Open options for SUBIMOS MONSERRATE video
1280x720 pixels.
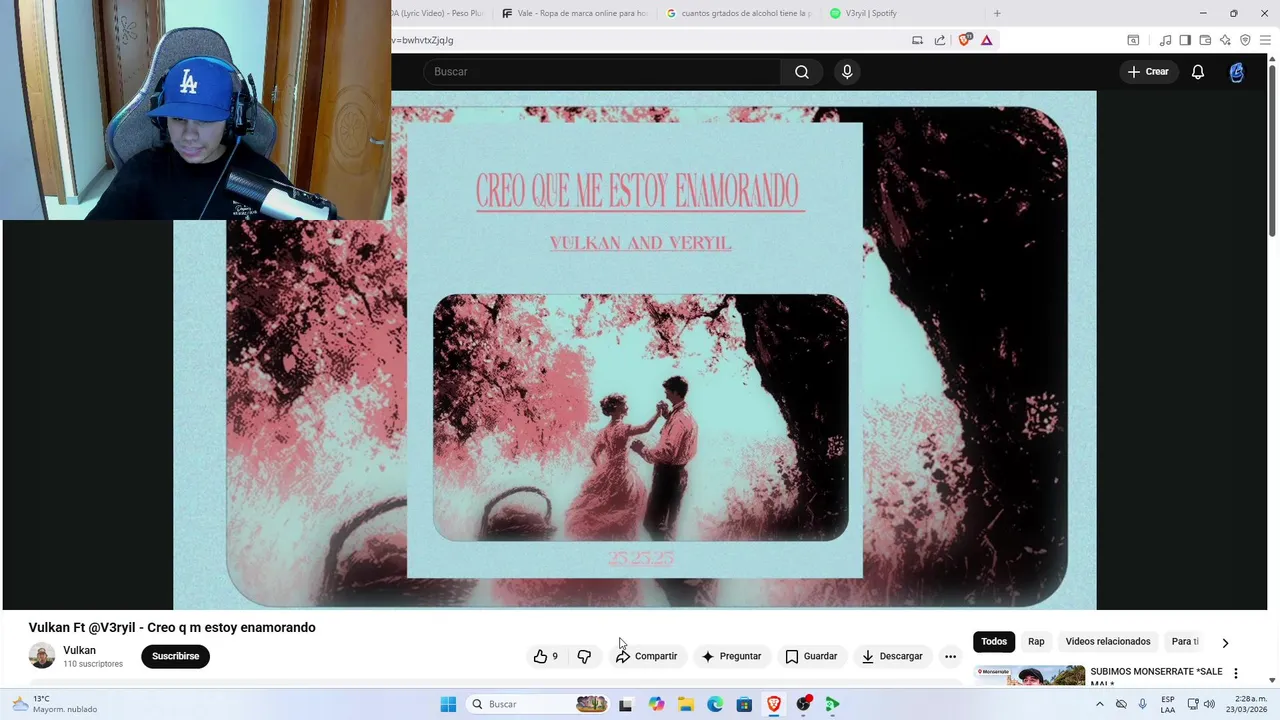point(1235,673)
